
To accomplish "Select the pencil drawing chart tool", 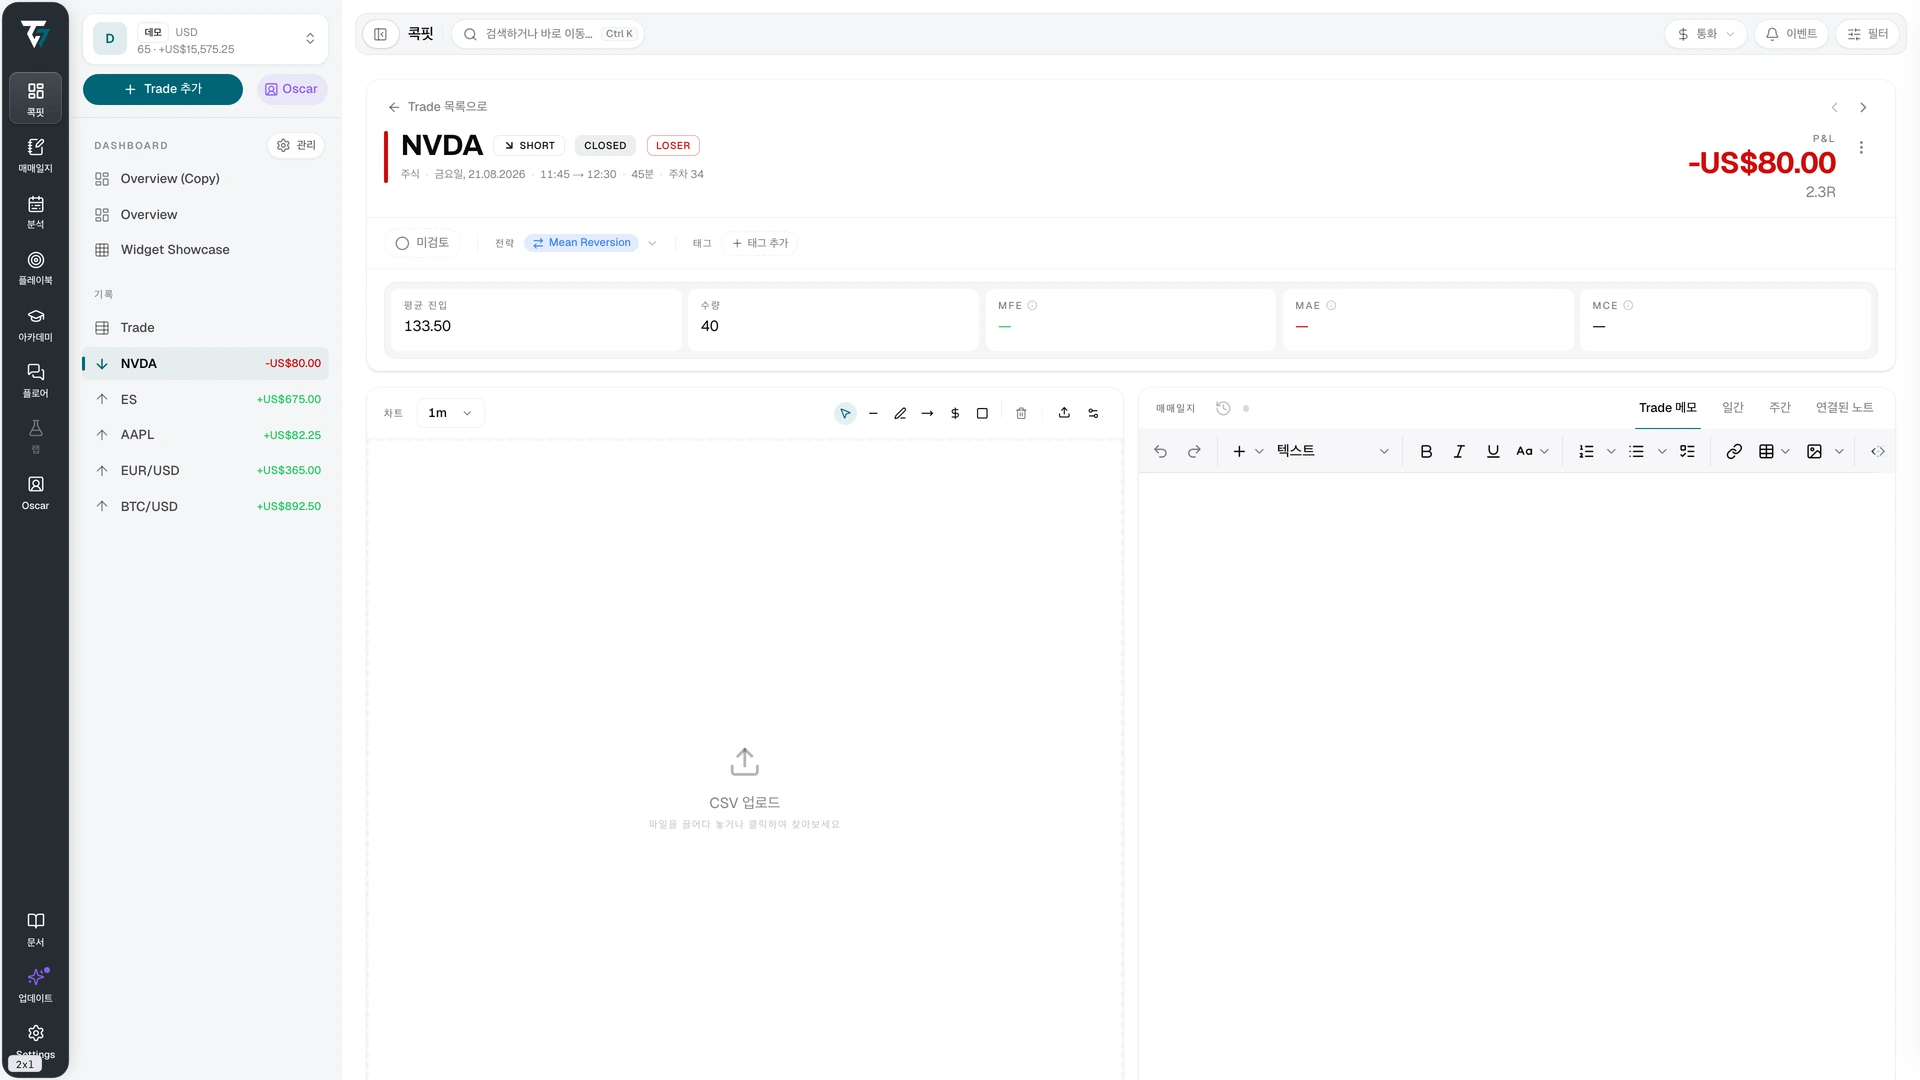I will point(900,413).
